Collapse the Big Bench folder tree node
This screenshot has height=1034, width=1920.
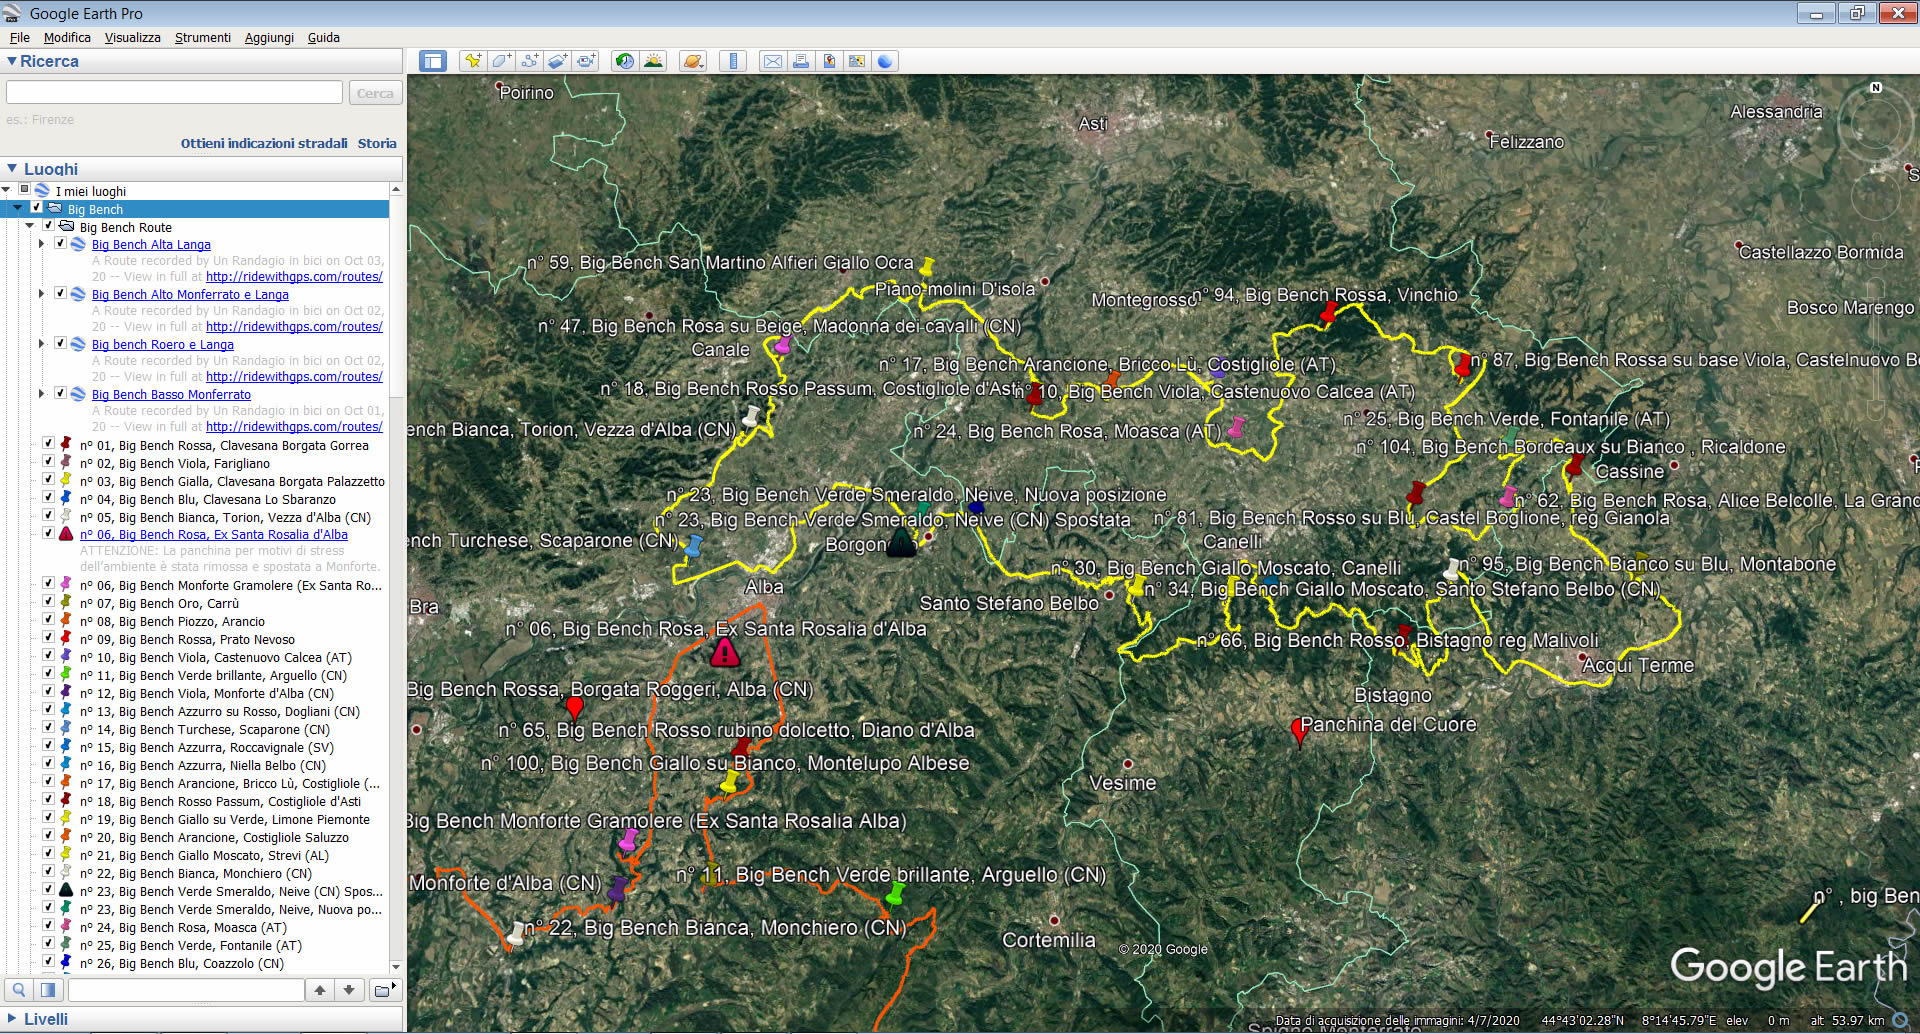(18, 208)
